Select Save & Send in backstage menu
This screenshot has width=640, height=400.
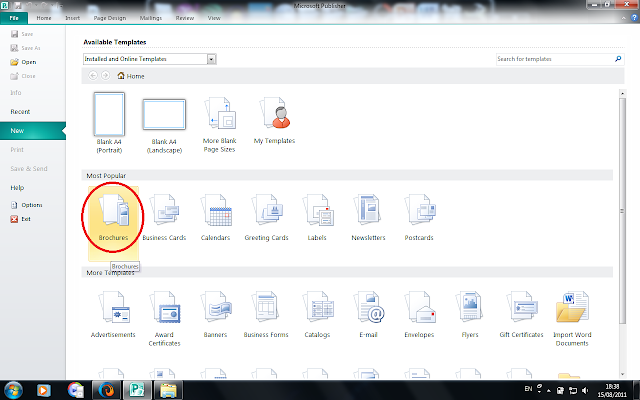pyautogui.click(x=29, y=169)
